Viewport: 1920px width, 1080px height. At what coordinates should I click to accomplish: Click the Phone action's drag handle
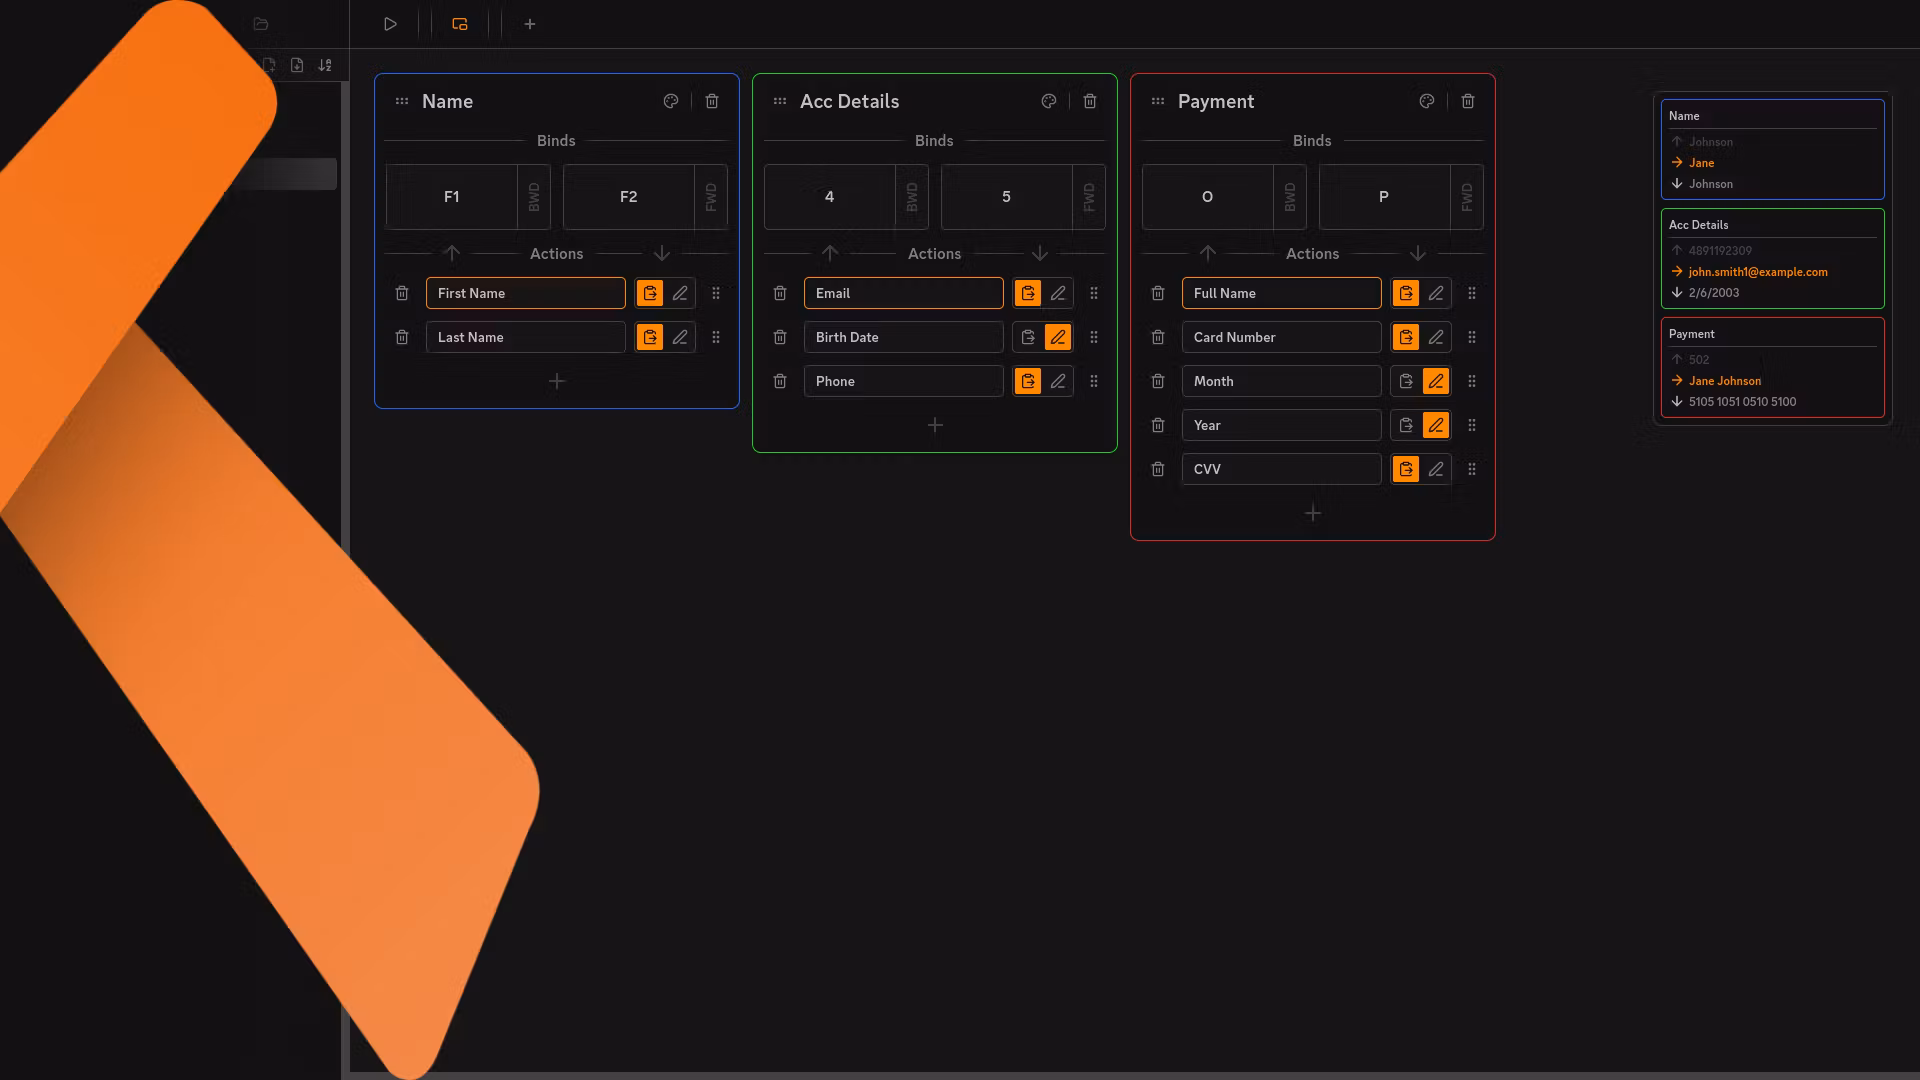tap(1094, 381)
